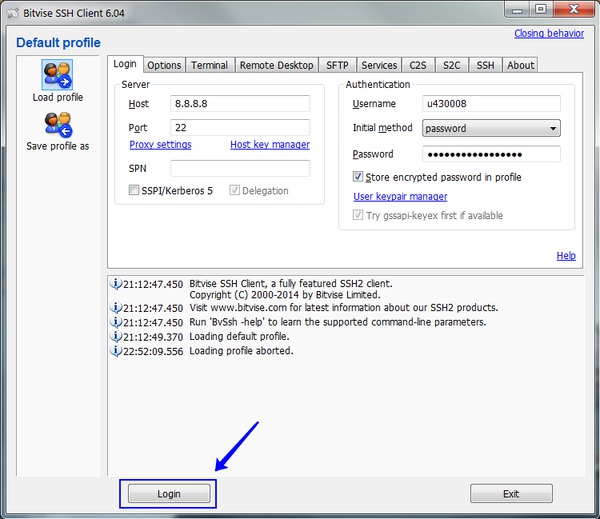
Task: Toggle Try gssapi-keyex first if available
Action: click(x=357, y=214)
